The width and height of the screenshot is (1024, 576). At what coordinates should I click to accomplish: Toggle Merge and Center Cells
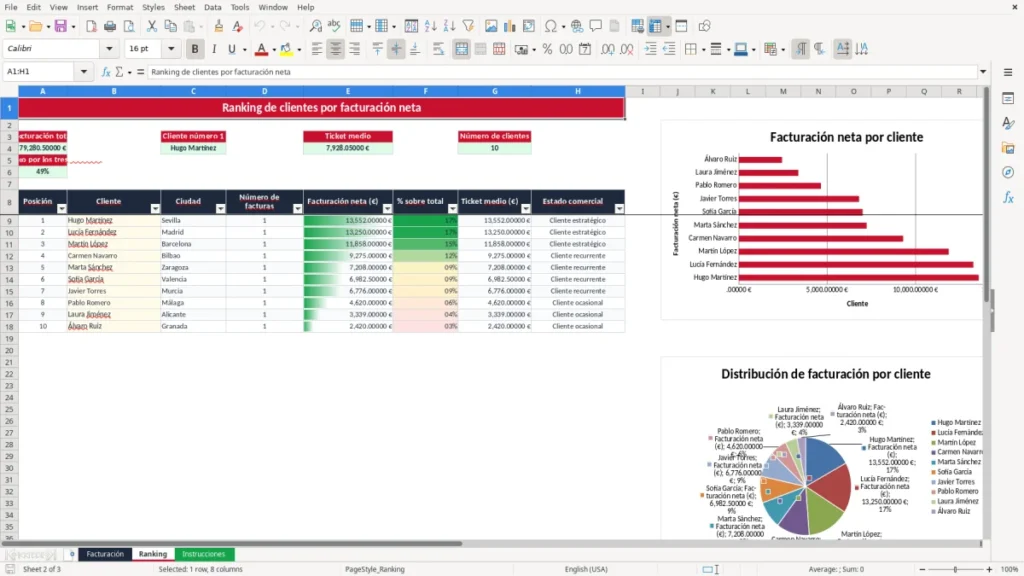tap(461, 49)
